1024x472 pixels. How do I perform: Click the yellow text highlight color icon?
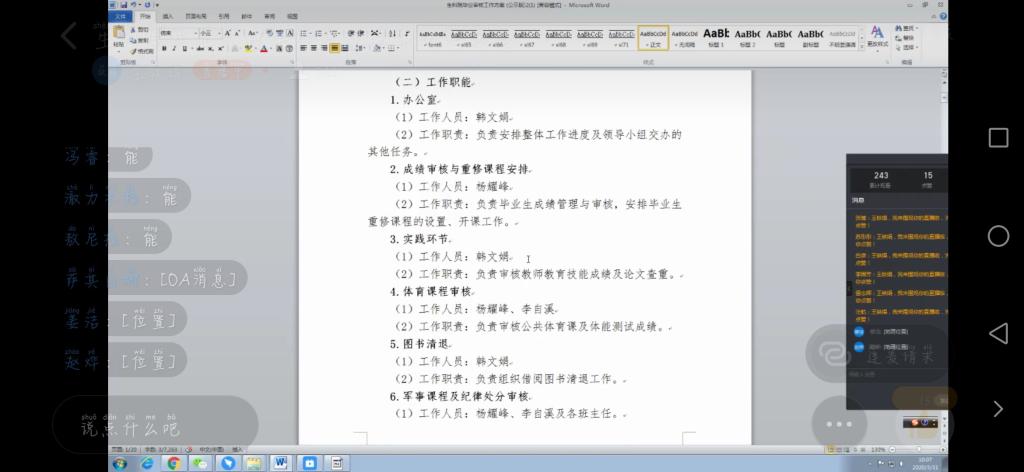tap(248, 48)
